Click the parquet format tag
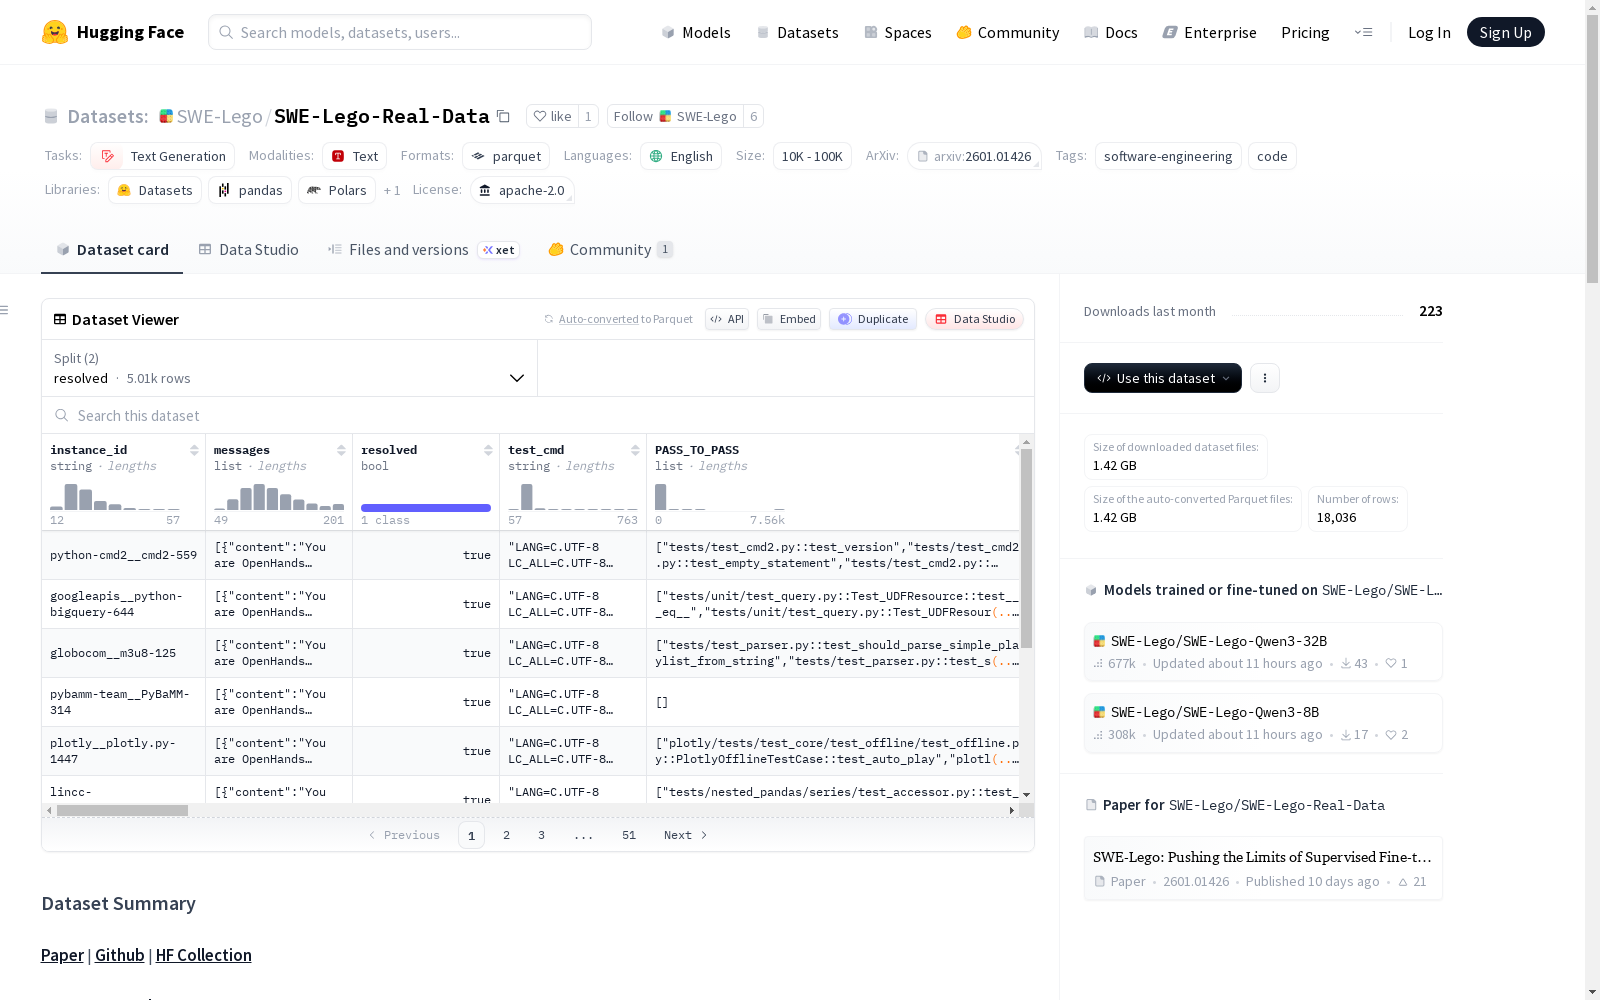1600x1000 pixels. point(507,156)
